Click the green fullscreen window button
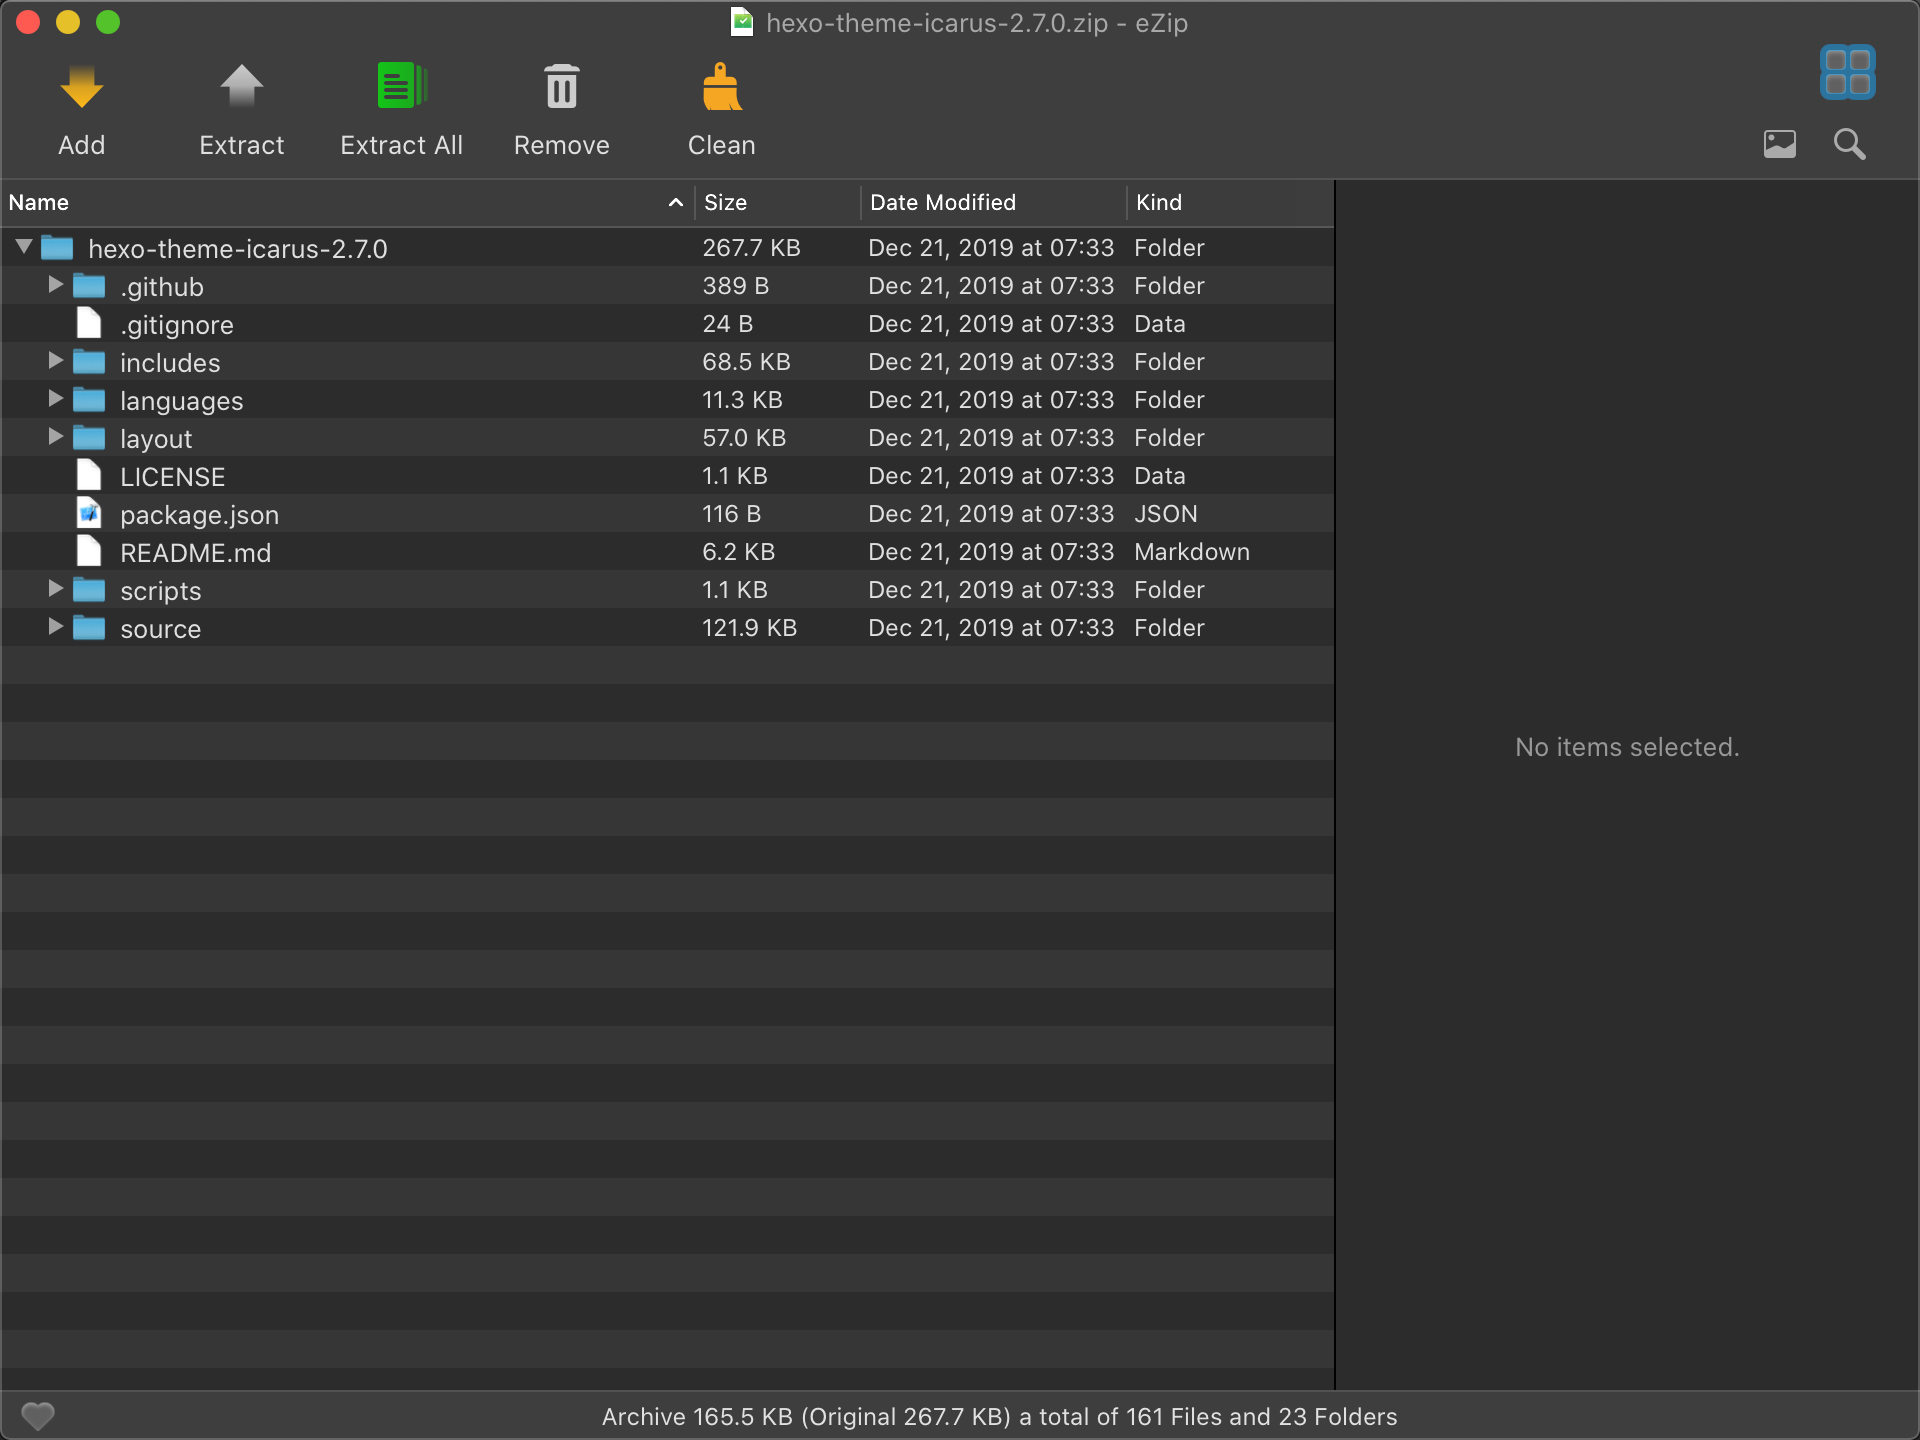This screenshot has height=1440, width=1920. tap(108, 22)
